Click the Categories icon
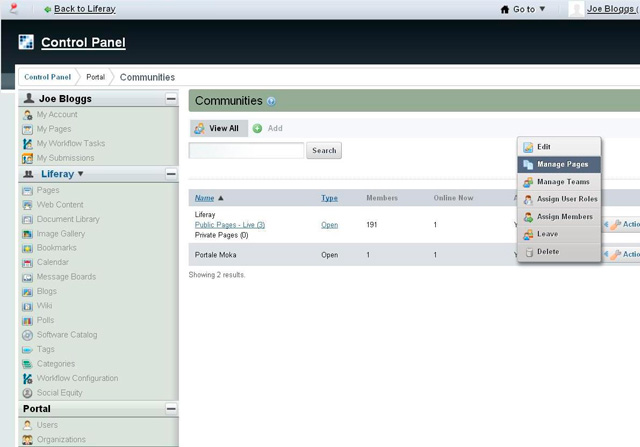This screenshot has height=447, width=640. pos(27,364)
